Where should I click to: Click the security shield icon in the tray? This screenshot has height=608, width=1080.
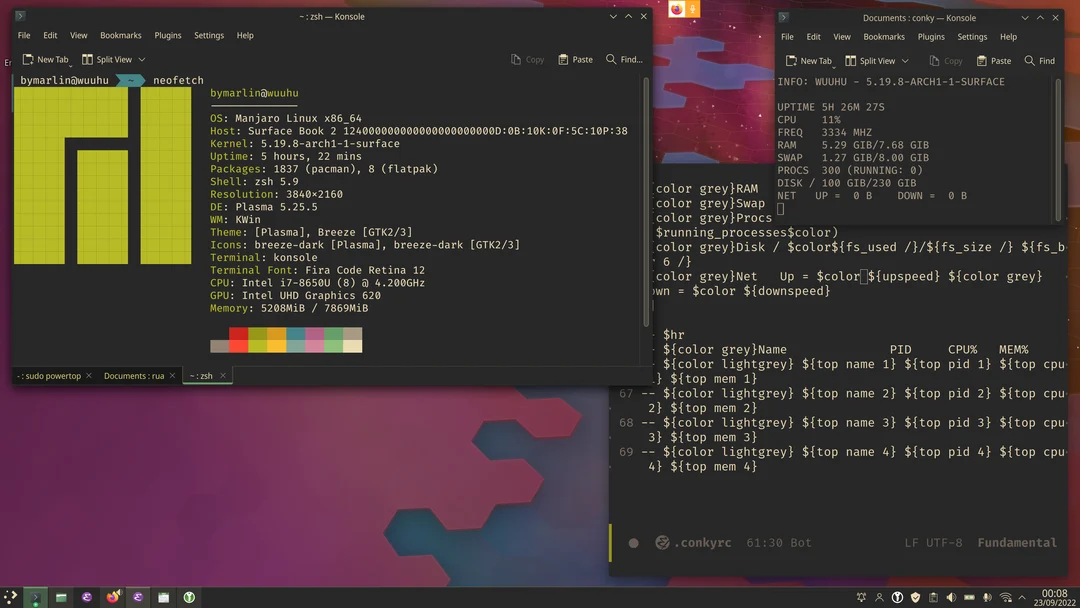click(915, 596)
